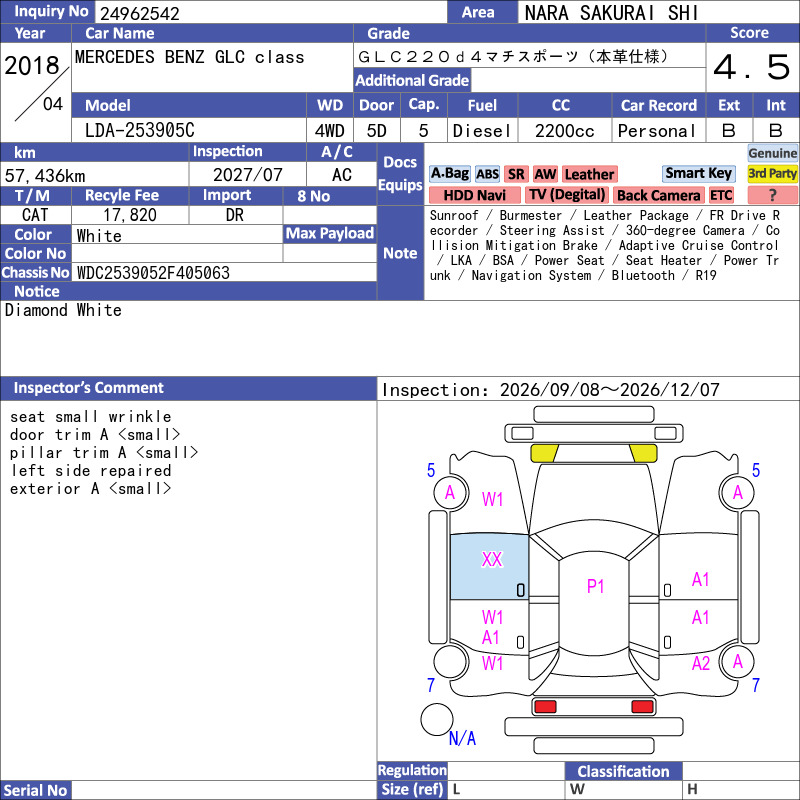The width and height of the screenshot is (800, 800).
Task: Click the AW alloy wheel badge
Action: 545,174
